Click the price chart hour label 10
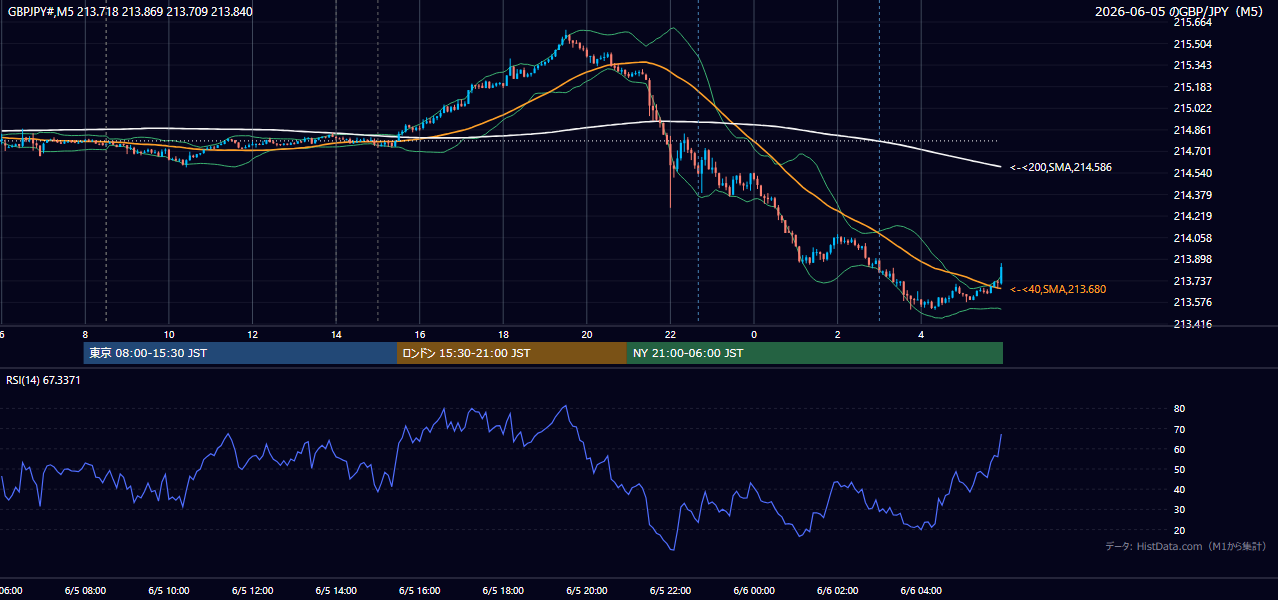1278x600 pixels. click(x=169, y=334)
